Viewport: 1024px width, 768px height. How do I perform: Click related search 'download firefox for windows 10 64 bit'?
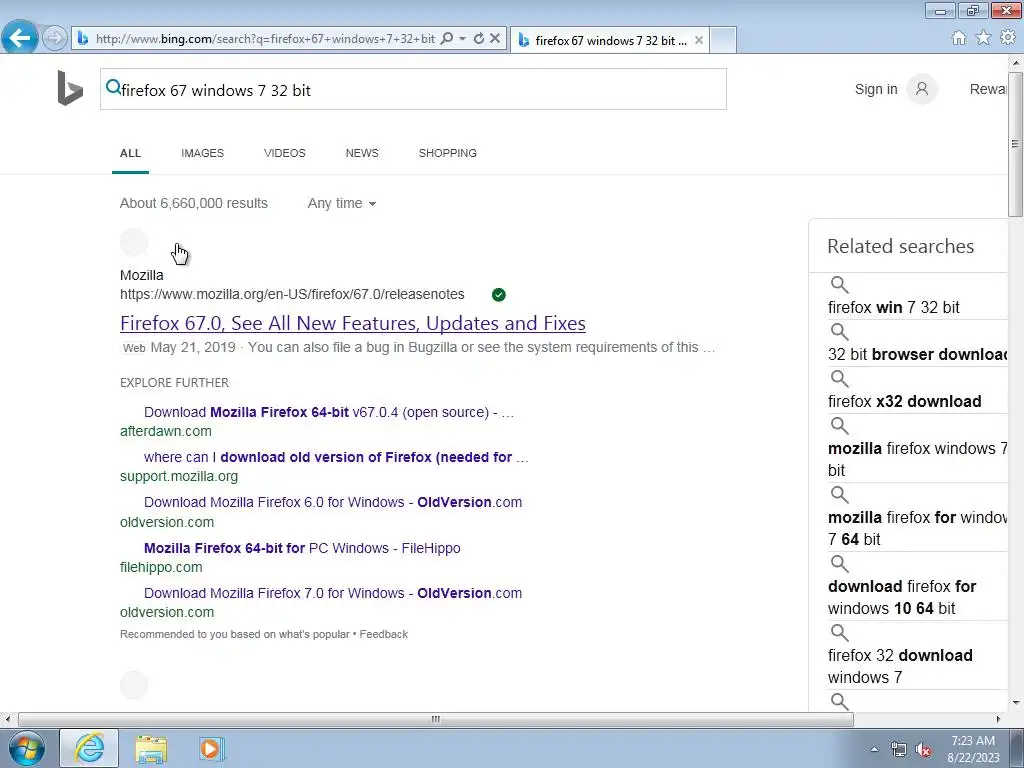[x=902, y=597]
